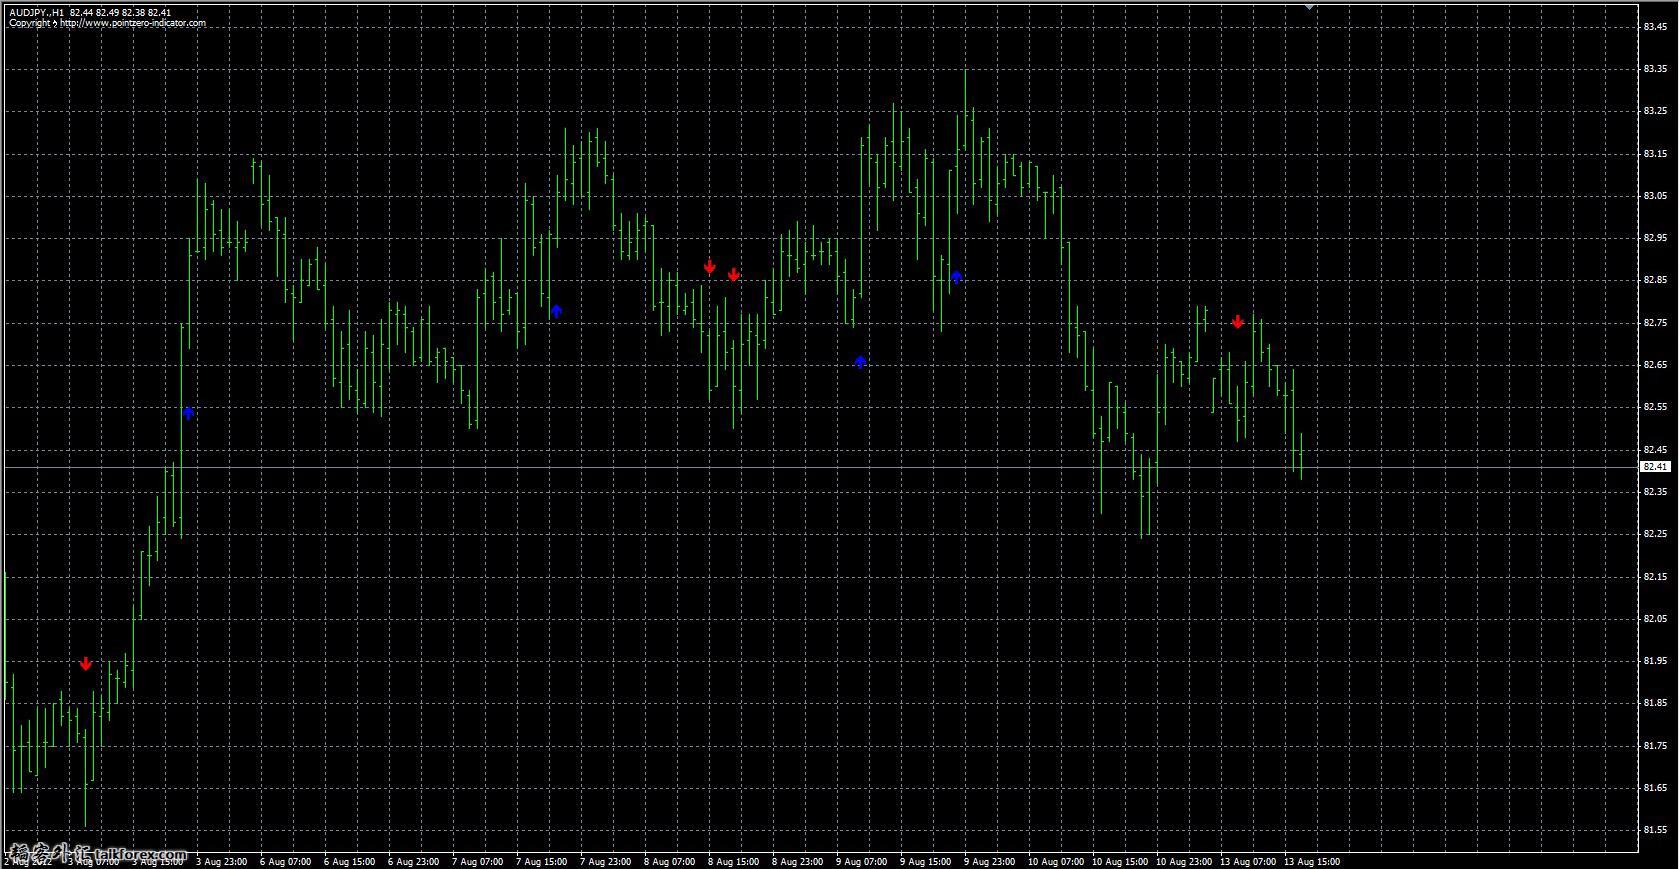Click time label 7 Aug 23:00
Viewport: 1680px width, 869px height.
605,861
